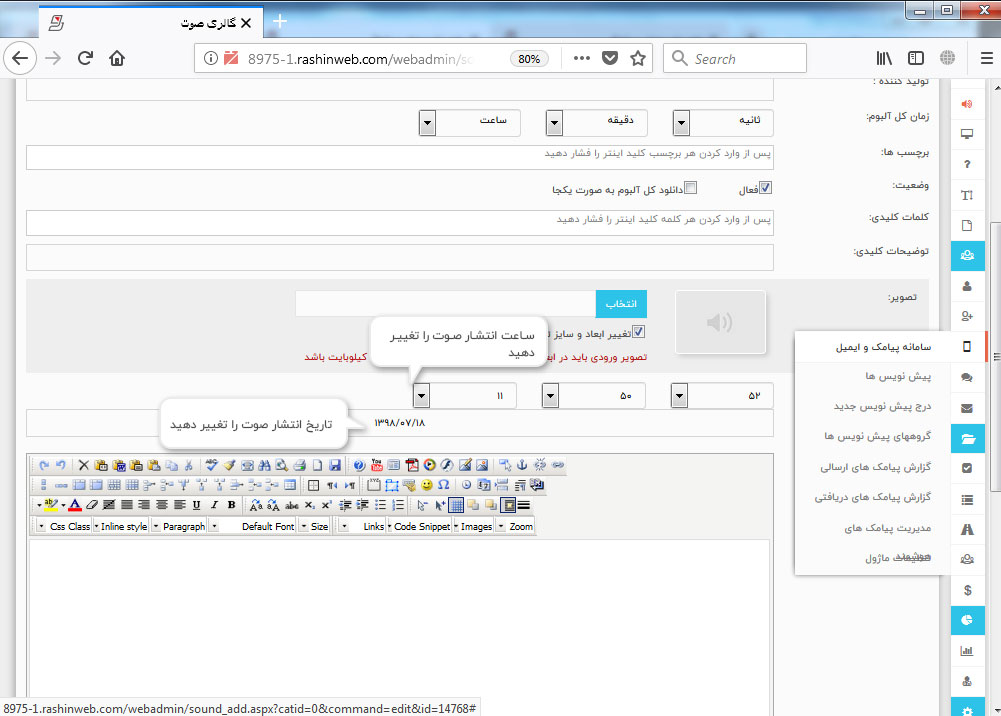The image size is (1001, 716).
Task: Open the editor Zoom dropdown
Action: [516, 526]
